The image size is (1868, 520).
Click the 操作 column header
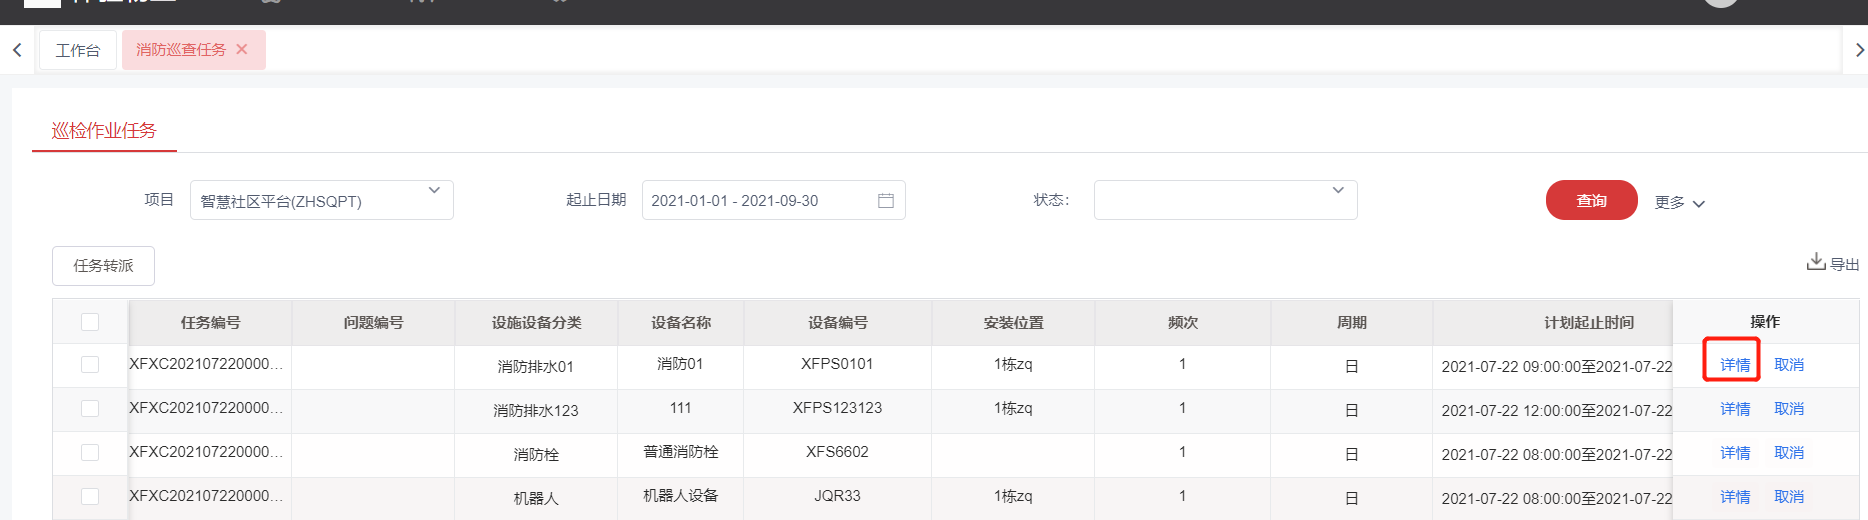(x=1765, y=321)
